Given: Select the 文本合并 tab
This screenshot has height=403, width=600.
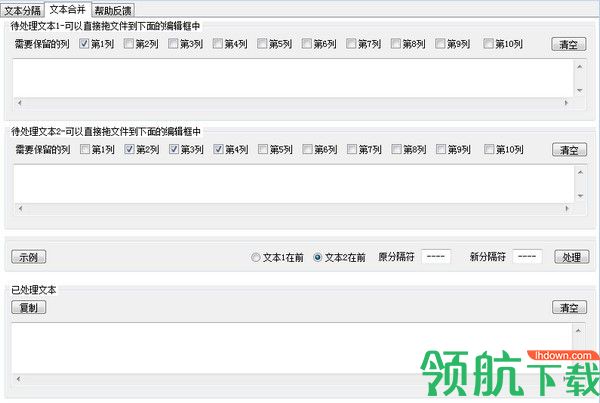Looking at the screenshot, I should click(x=68, y=9).
